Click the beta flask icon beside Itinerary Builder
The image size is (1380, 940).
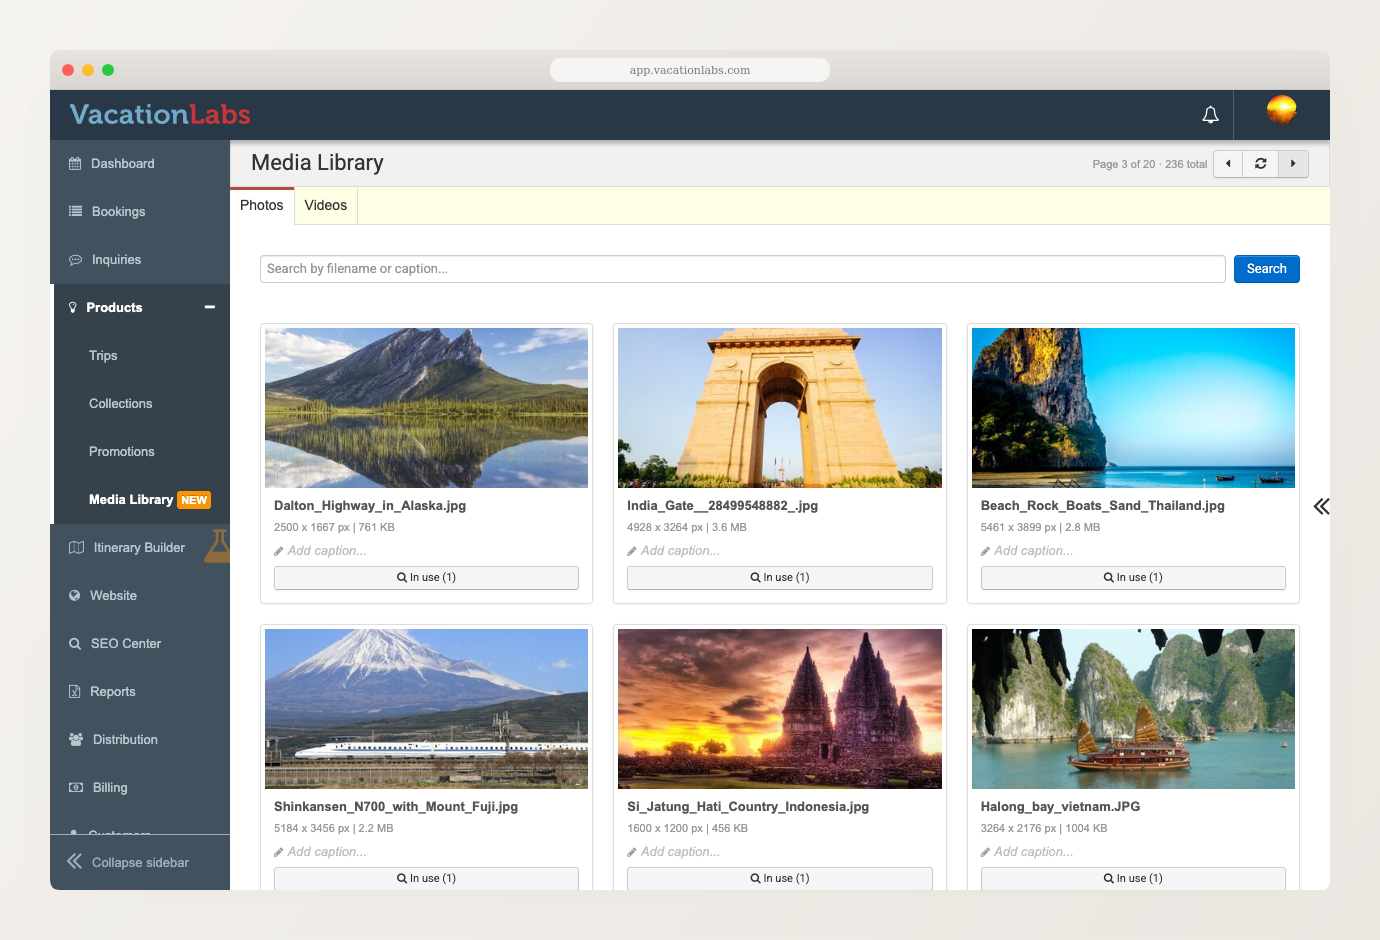tap(217, 546)
